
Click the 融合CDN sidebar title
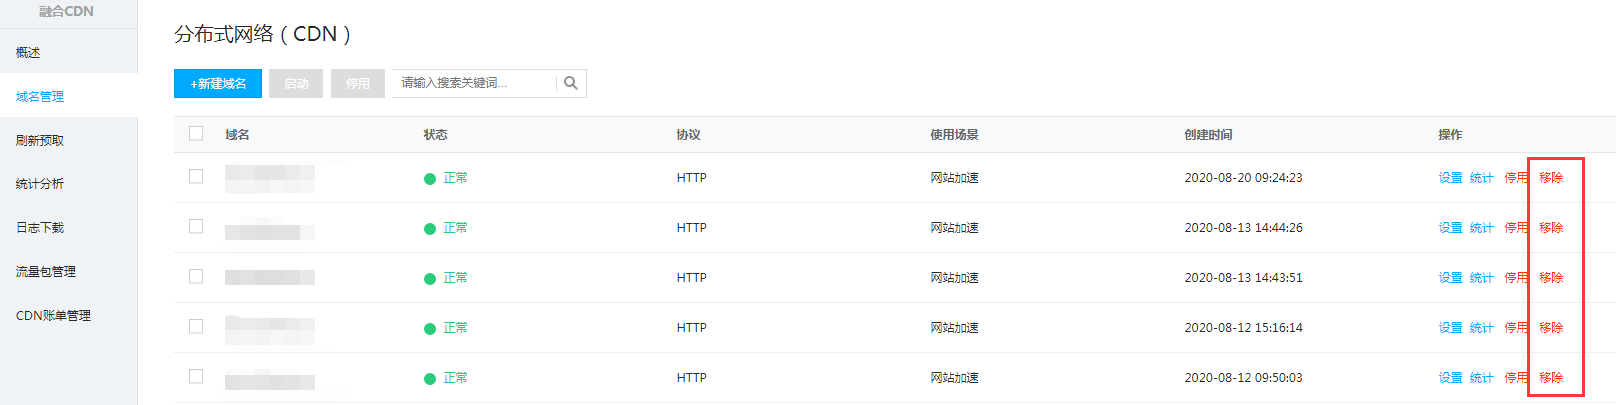click(66, 11)
